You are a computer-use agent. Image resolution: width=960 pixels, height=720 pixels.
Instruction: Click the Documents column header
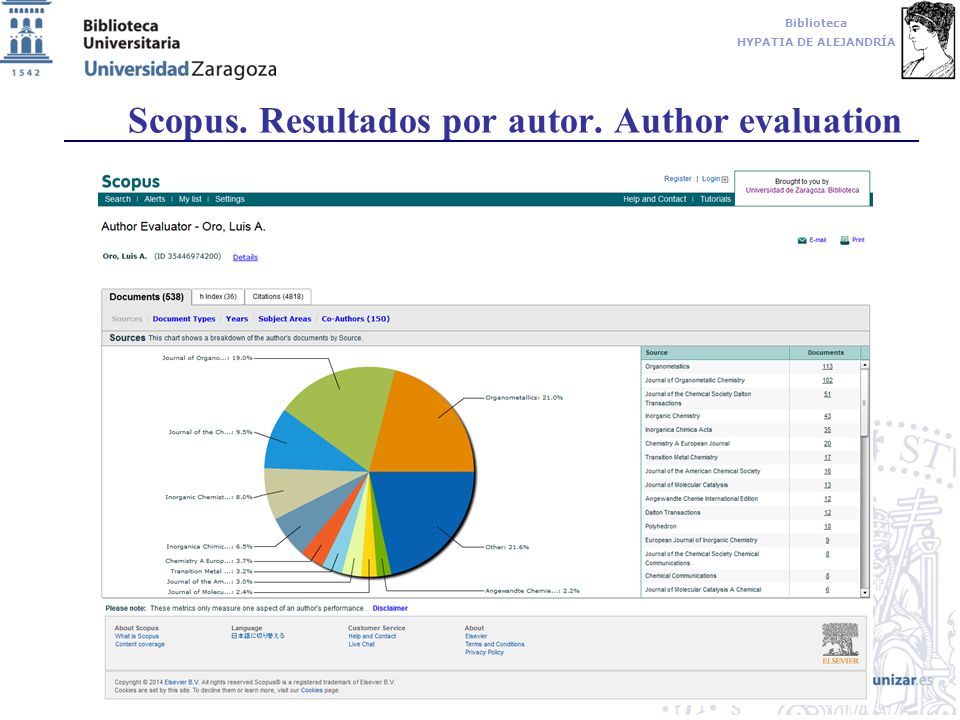pos(825,353)
